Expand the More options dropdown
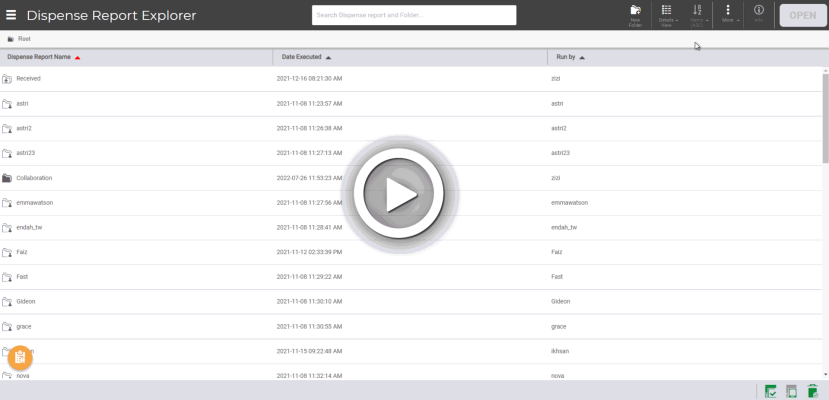The height and width of the screenshot is (400, 829). 728,14
